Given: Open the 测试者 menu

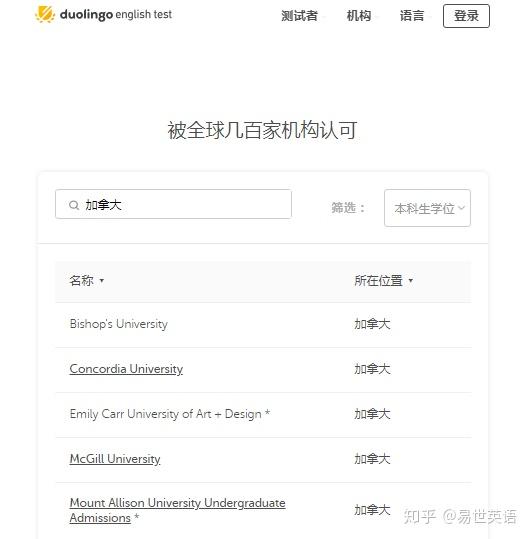Looking at the screenshot, I should coord(299,16).
